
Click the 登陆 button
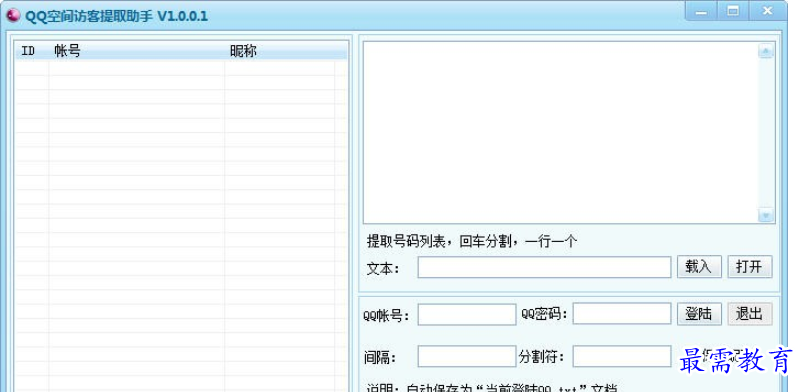[x=699, y=314]
